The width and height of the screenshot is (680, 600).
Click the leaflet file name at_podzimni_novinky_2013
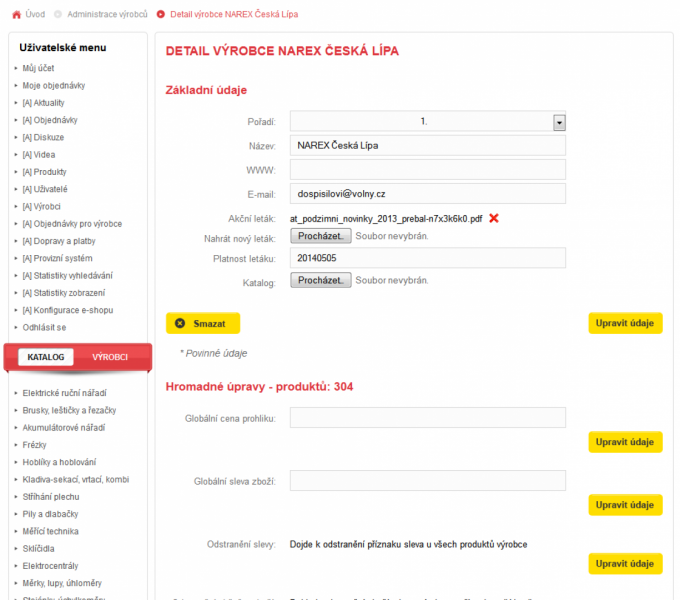386,219
